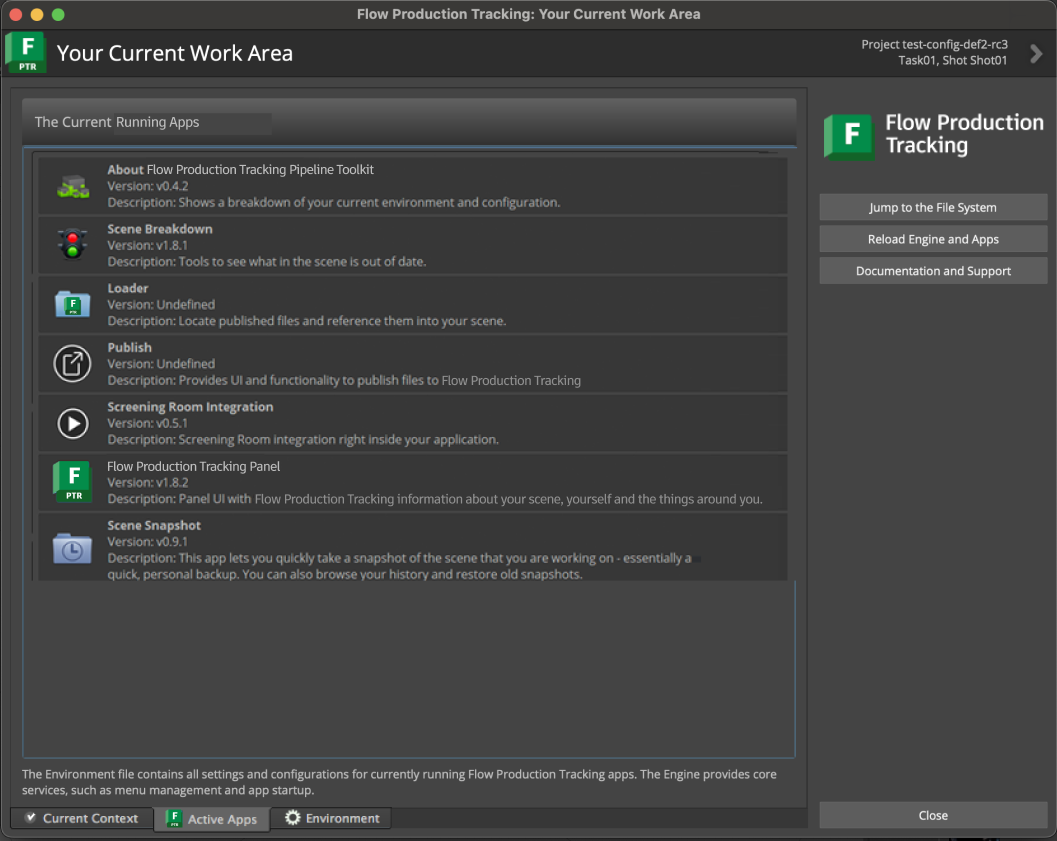This screenshot has height=841, width=1057.
Task: Click the Scene Breakdown traffic light icon
Action: (x=72, y=244)
